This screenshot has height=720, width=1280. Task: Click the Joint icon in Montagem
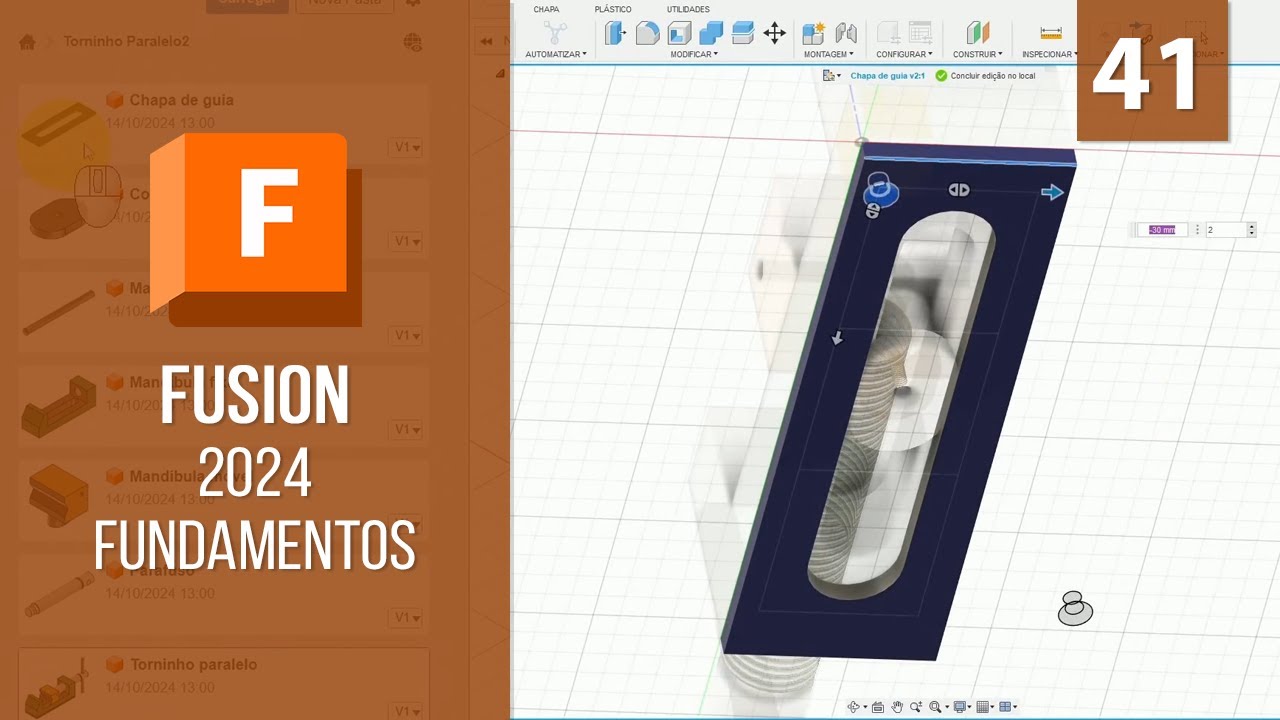[x=846, y=33]
